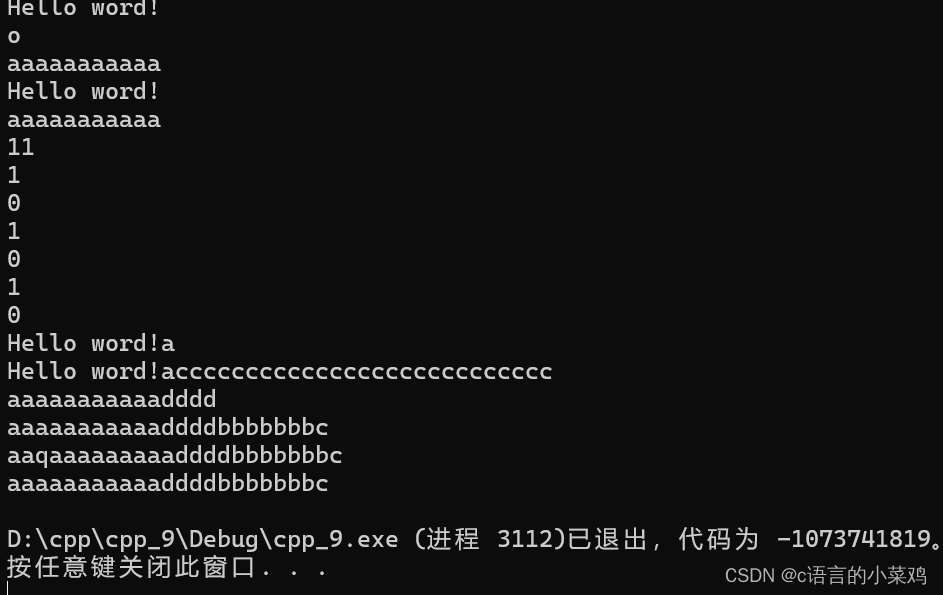Click the exit code -1073741819
The image size is (943, 595).
tap(854, 539)
